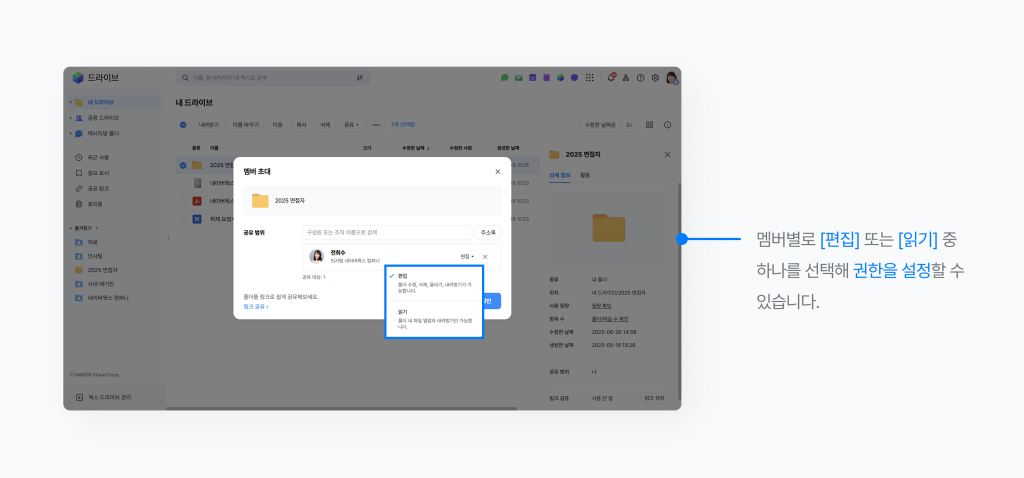Check the PDF file row checkbox

point(182,201)
